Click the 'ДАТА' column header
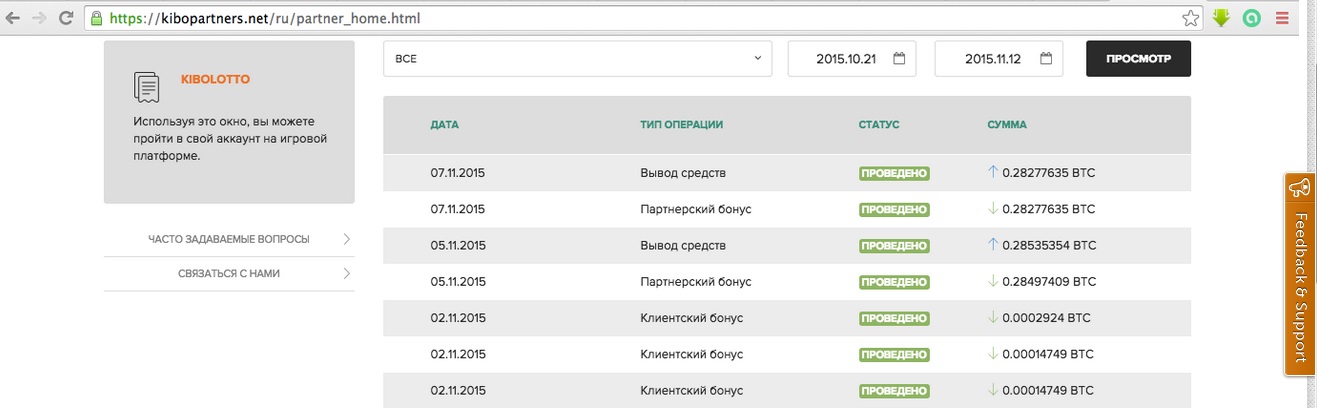 click(x=445, y=125)
